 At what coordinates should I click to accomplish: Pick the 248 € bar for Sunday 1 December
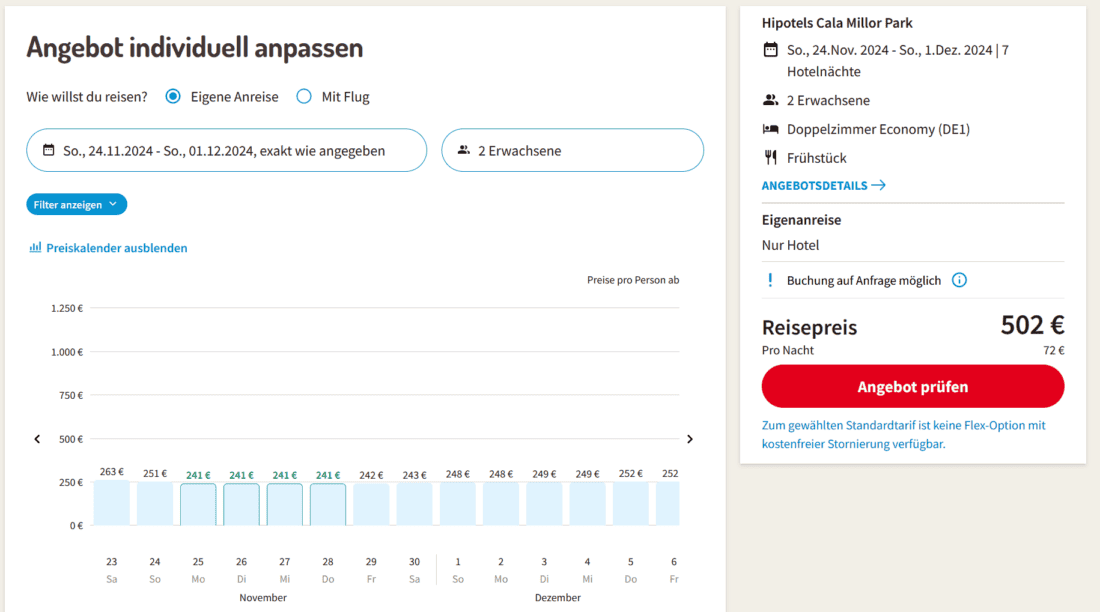tap(458, 504)
